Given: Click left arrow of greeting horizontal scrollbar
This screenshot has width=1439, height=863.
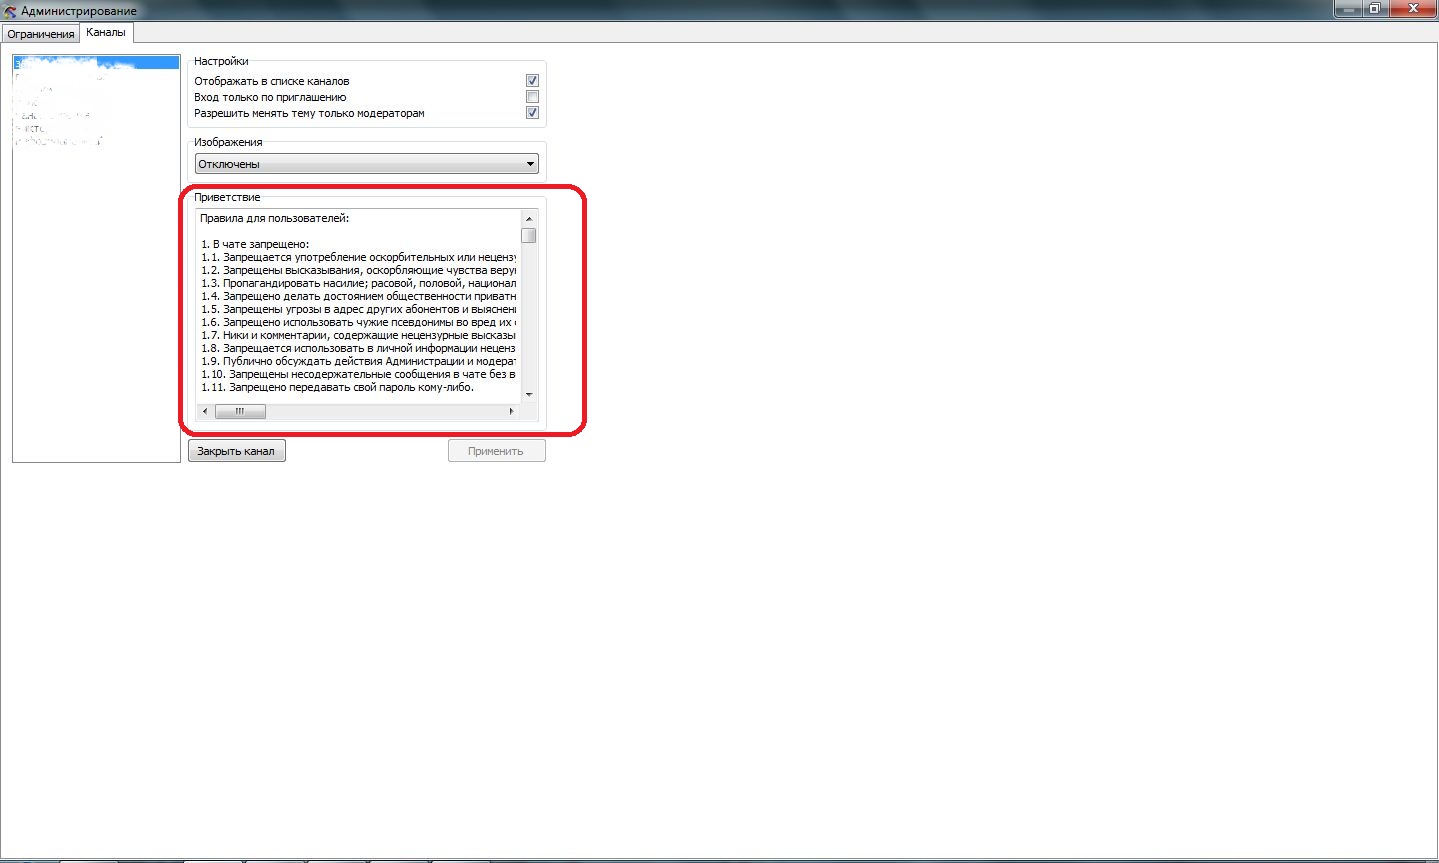Looking at the screenshot, I should point(206,411).
